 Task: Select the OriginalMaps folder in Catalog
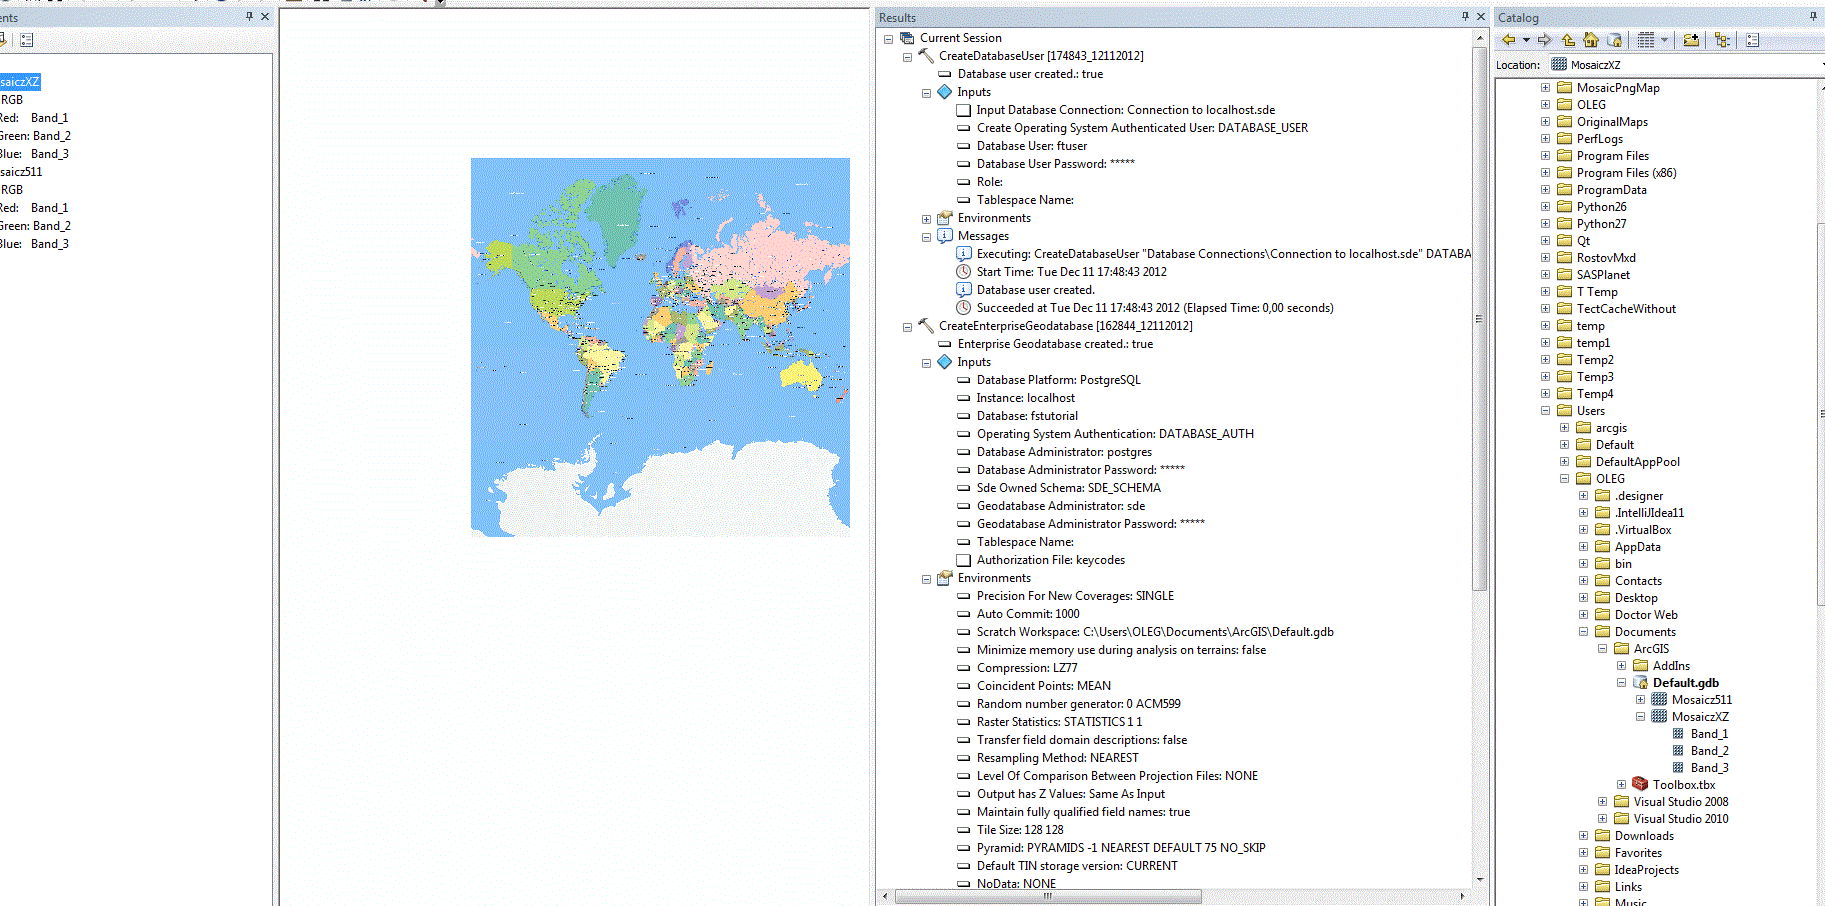1612,122
